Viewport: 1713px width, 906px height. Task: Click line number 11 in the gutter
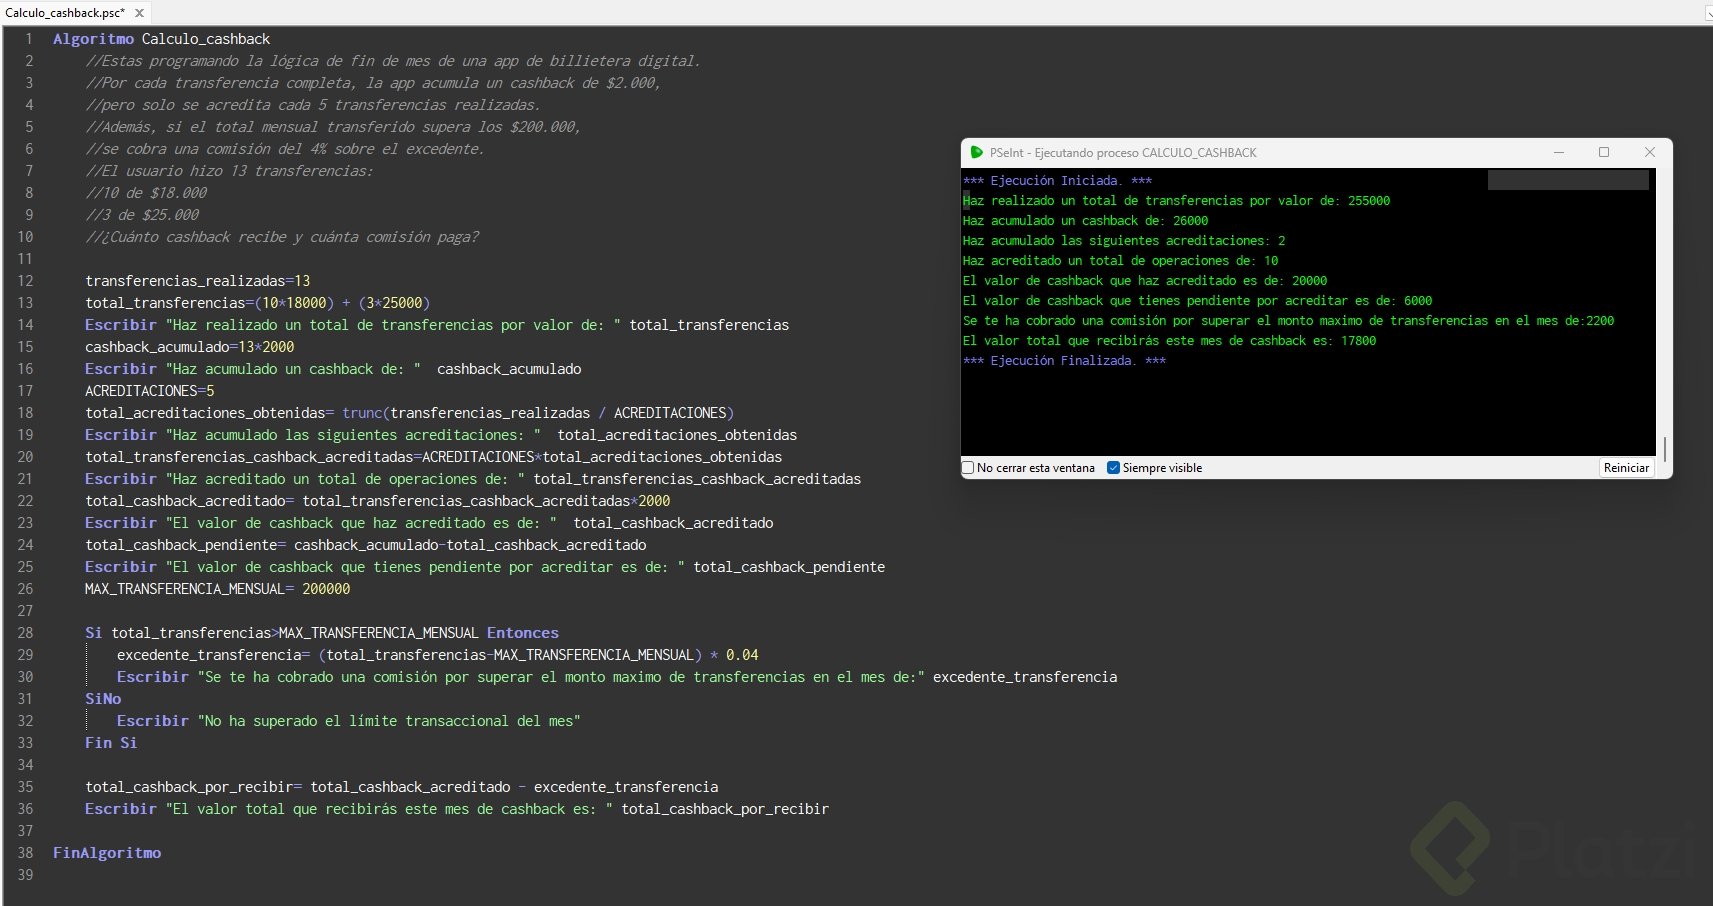tap(25, 259)
